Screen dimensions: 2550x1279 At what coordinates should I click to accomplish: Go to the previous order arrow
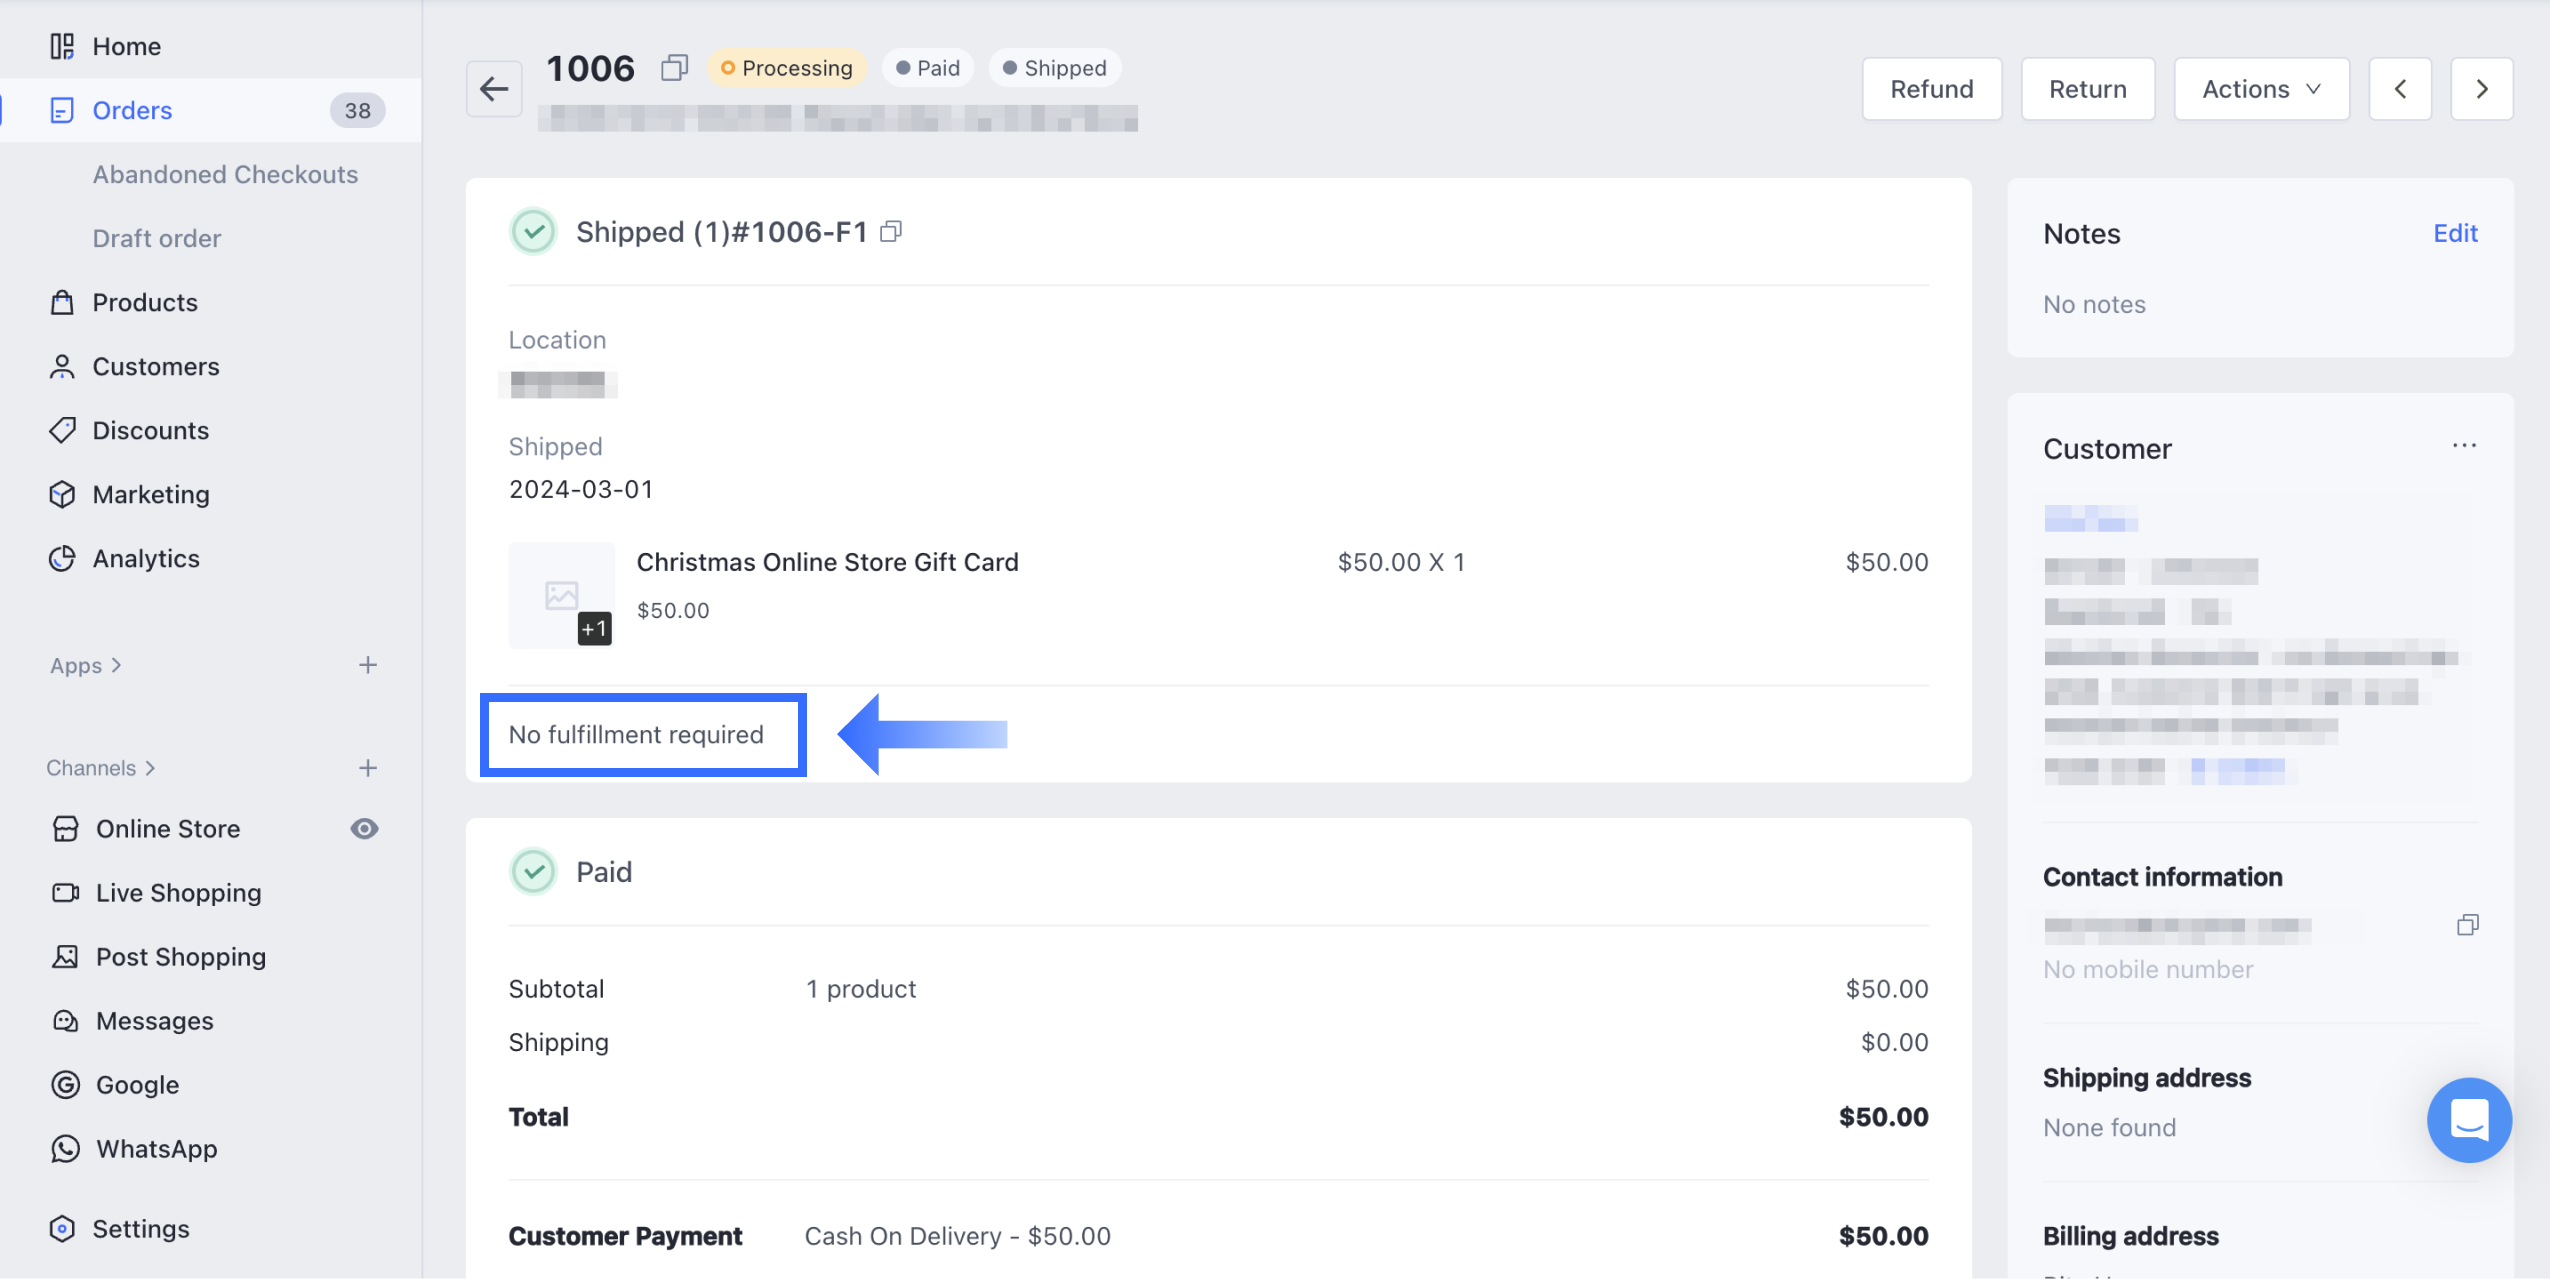(2400, 89)
